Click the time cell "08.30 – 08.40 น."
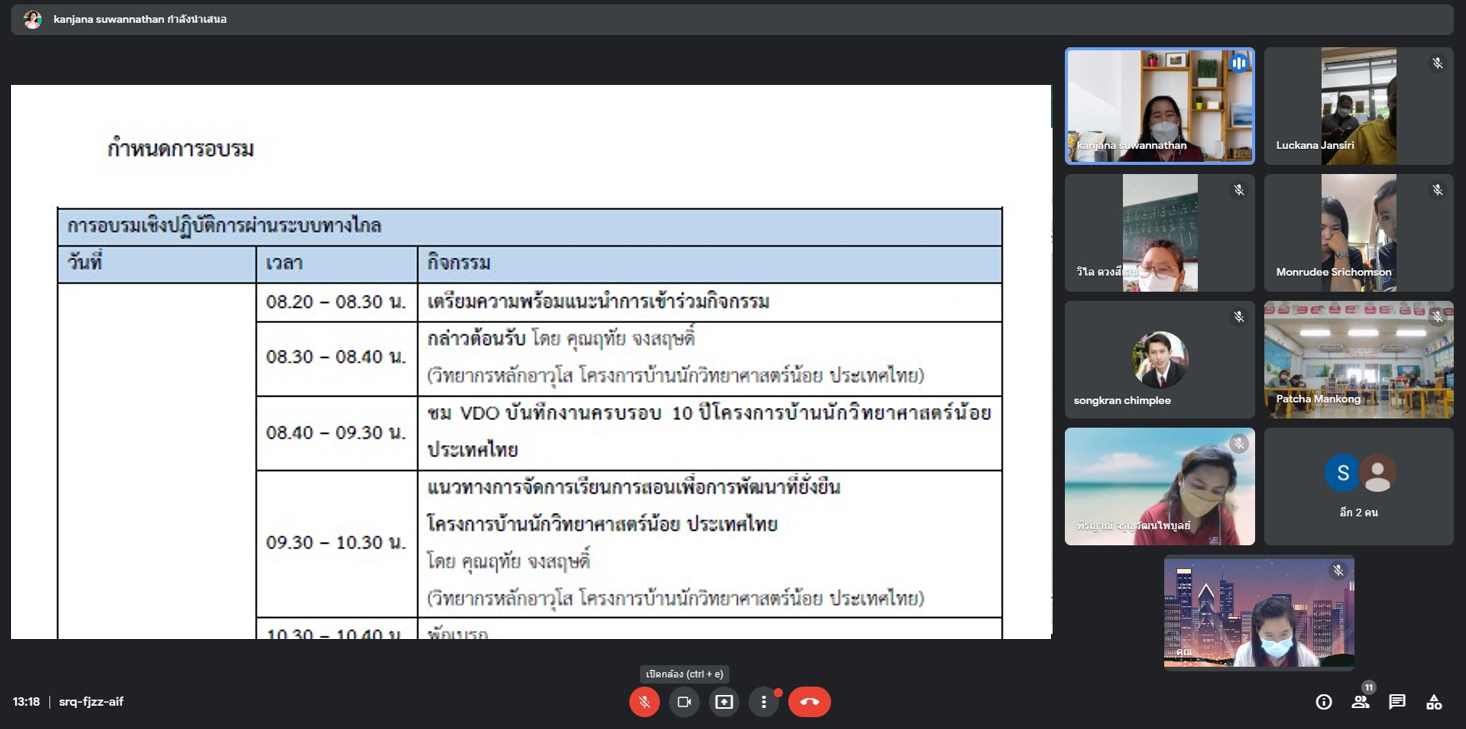Image resolution: width=1466 pixels, height=729 pixels. (x=336, y=357)
